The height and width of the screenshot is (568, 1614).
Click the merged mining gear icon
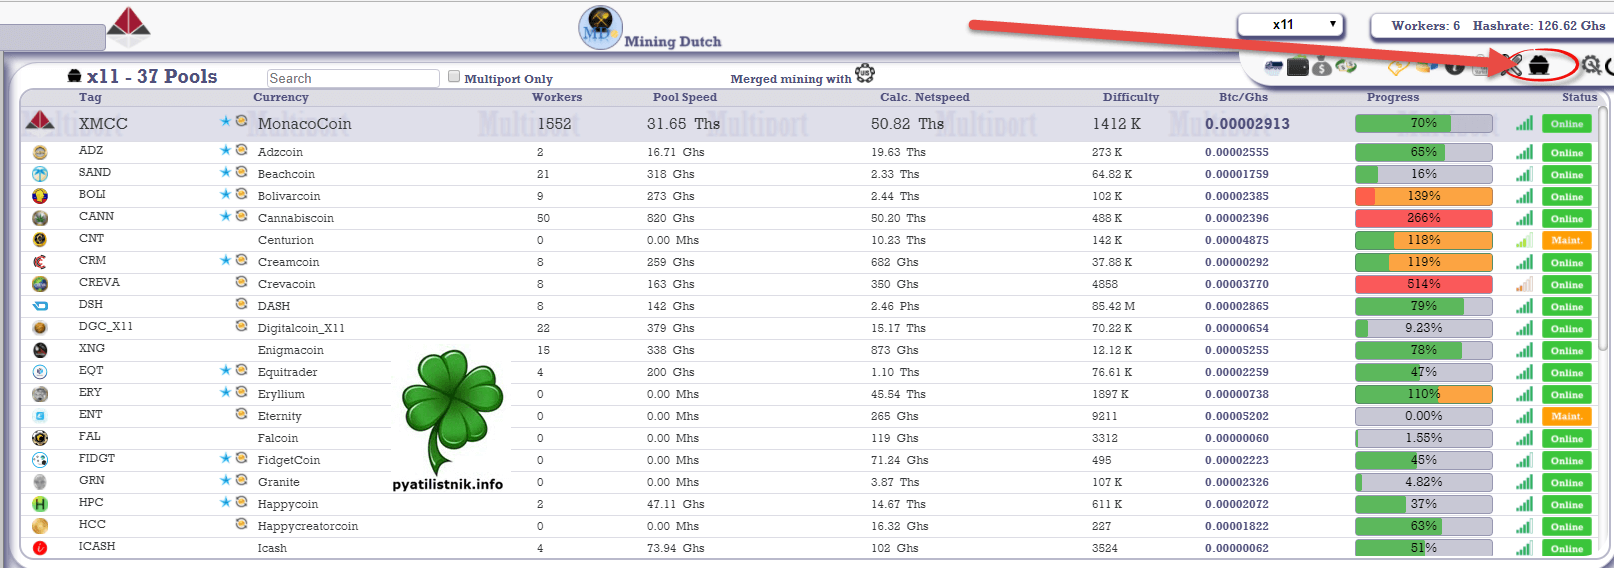click(x=865, y=73)
